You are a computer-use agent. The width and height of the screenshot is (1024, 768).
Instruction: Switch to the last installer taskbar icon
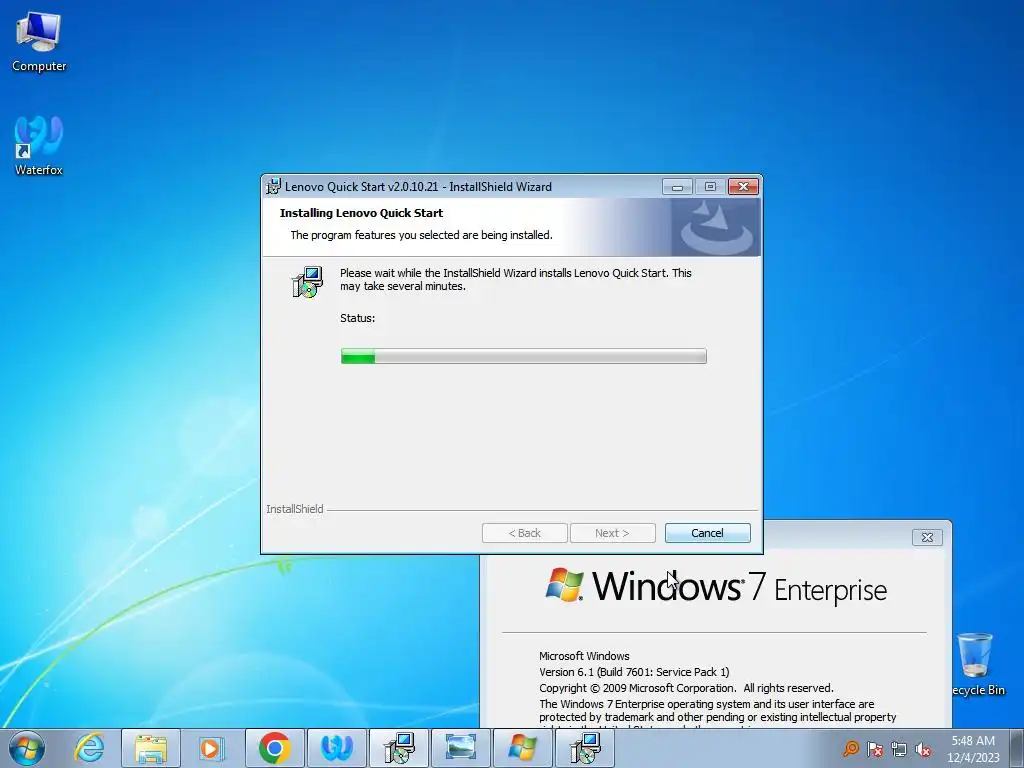(x=584, y=748)
